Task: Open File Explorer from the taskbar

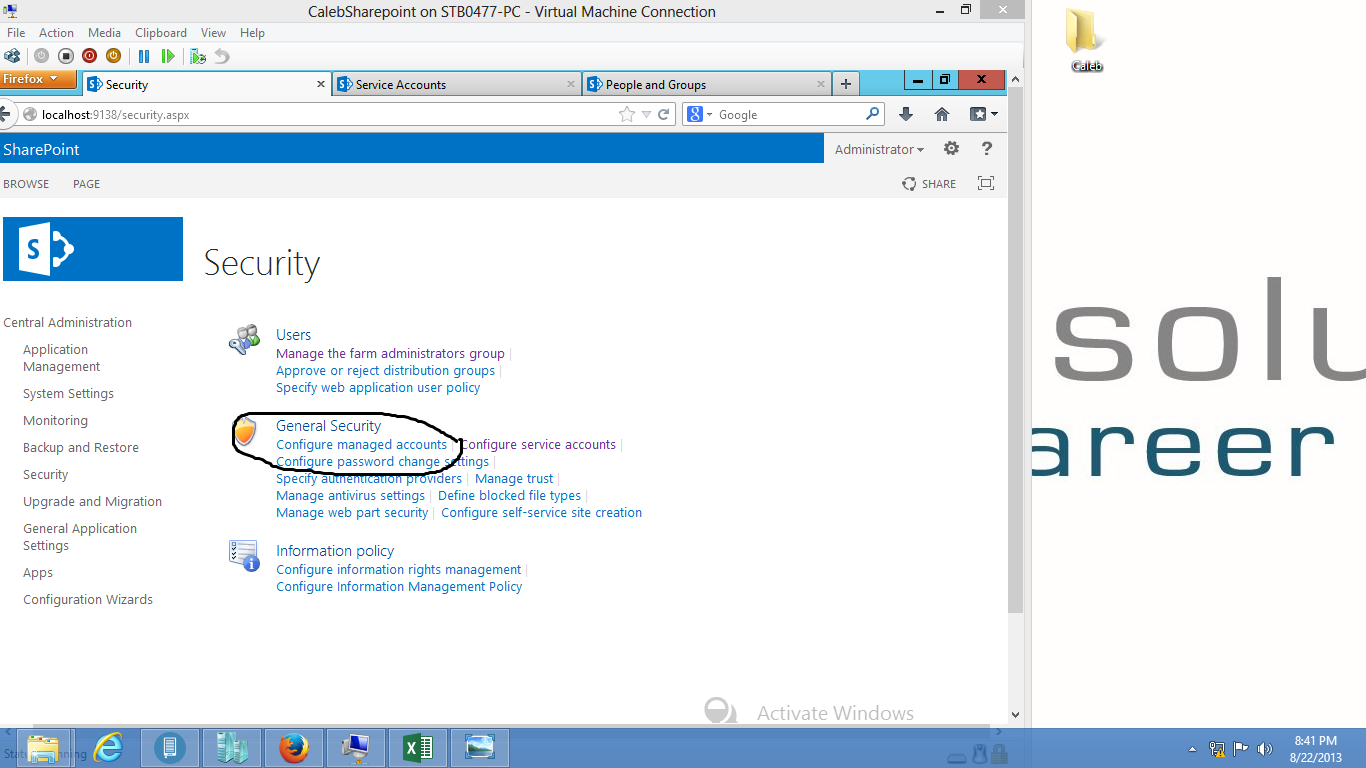Action: pyautogui.click(x=44, y=748)
